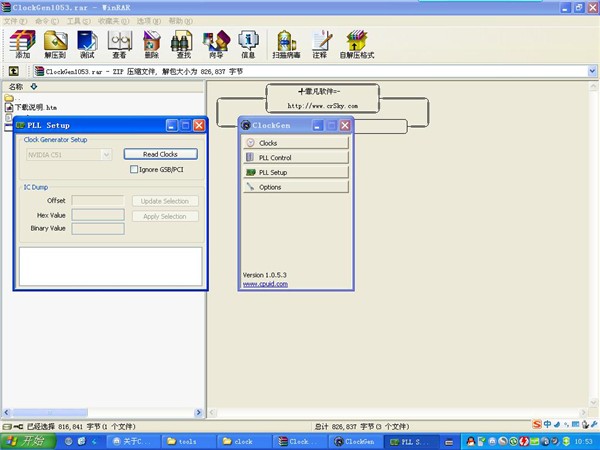The width and height of the screenshot is (600, 450).
Task: Close the PLL Setup window
Action: (x=199, y=125)
